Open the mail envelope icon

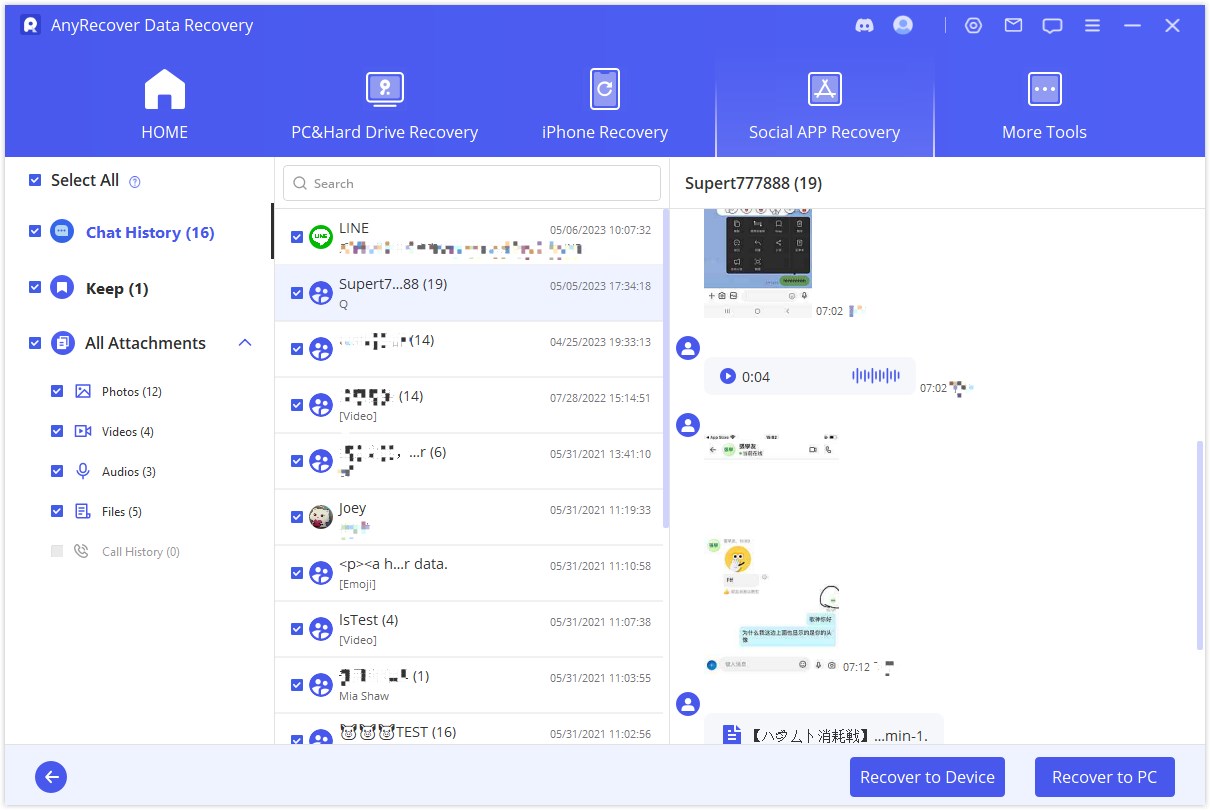click(x=1013, y=26)
